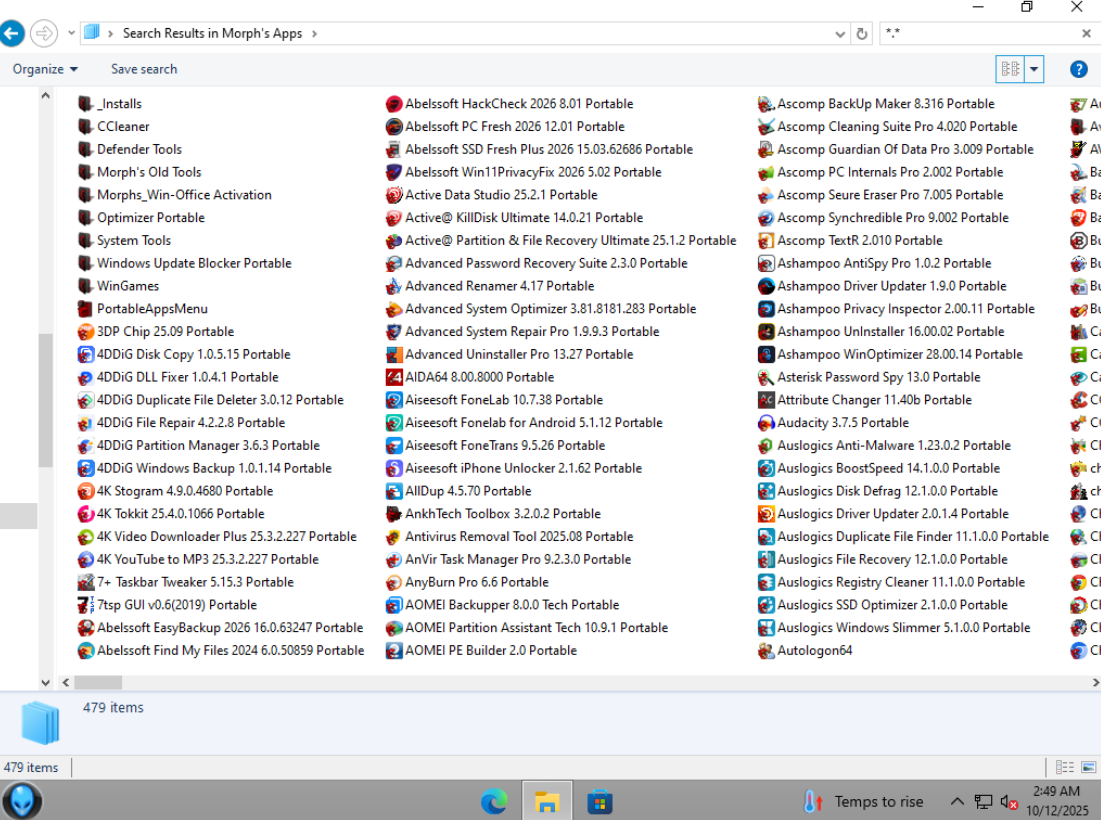This screenshot has width=1101, height=820.
Task: Open the blue help question mark icon
Action: point(1079,69)
